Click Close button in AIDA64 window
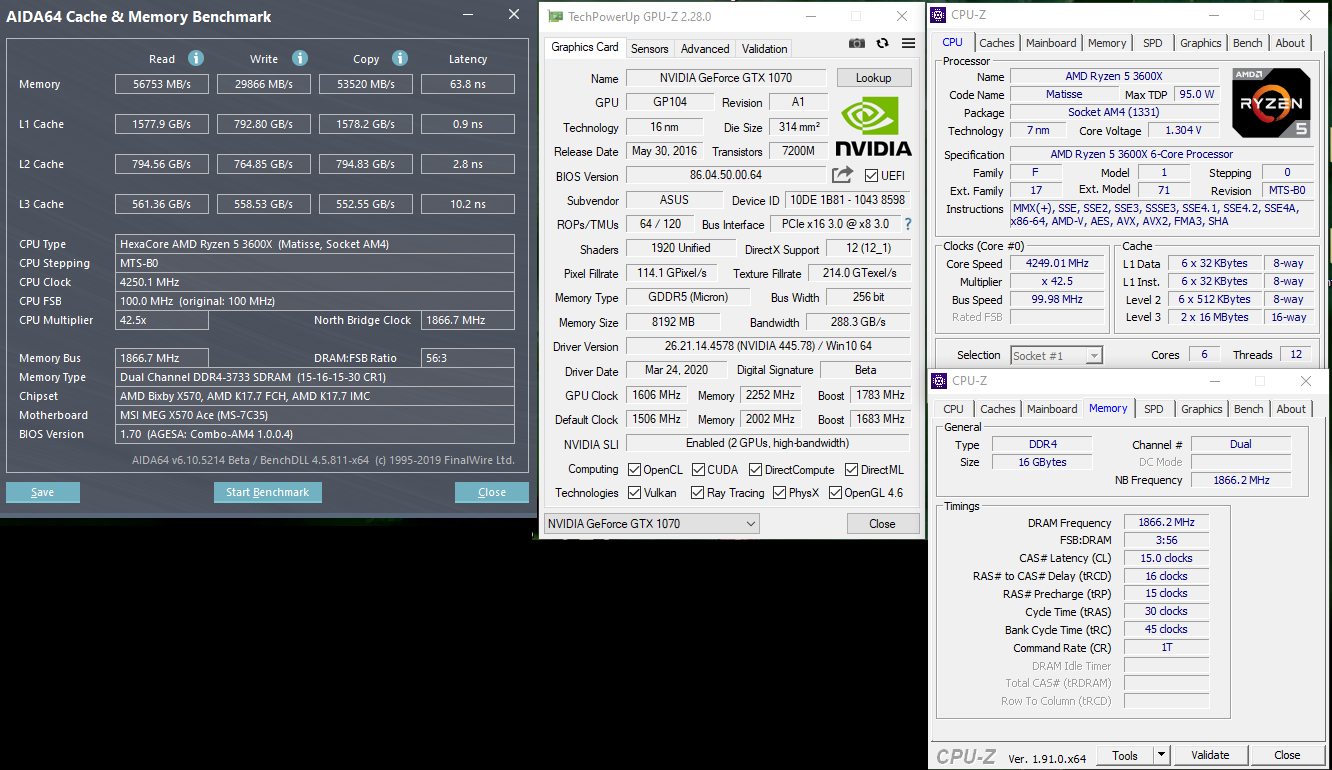The image size is (1332, 770). (492, 492)
